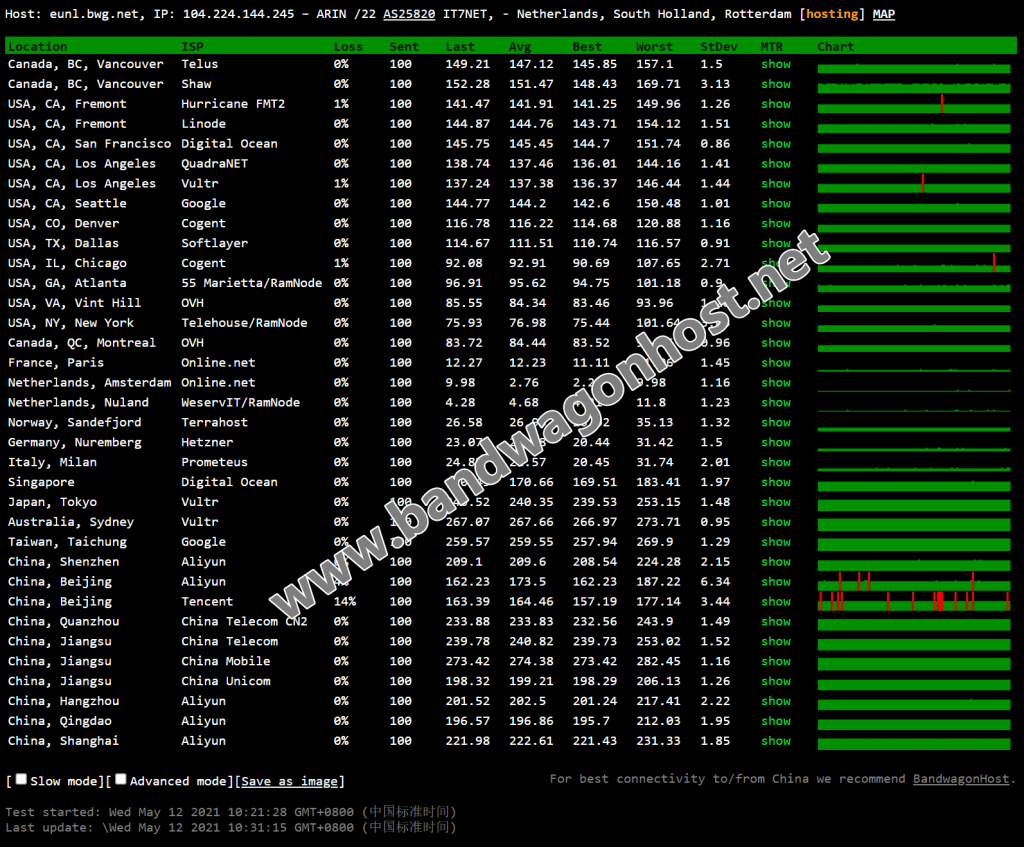Select the "Last update" timestamp line
The image size is (1024, 847).
point(231,827)
